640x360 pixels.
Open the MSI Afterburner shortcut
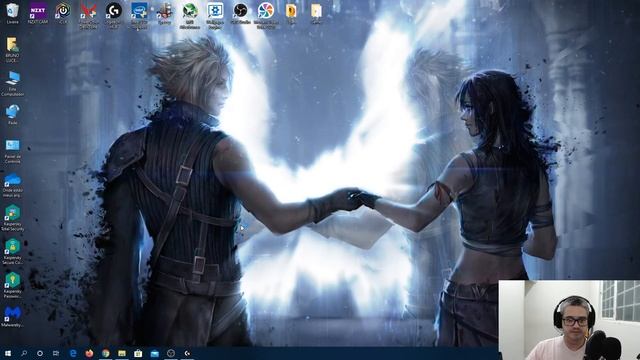(190, 16)
